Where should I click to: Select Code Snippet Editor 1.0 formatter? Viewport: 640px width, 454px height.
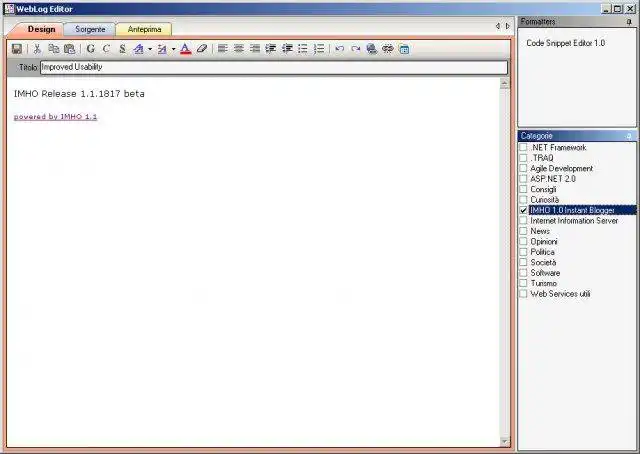[x=566, y=43]
